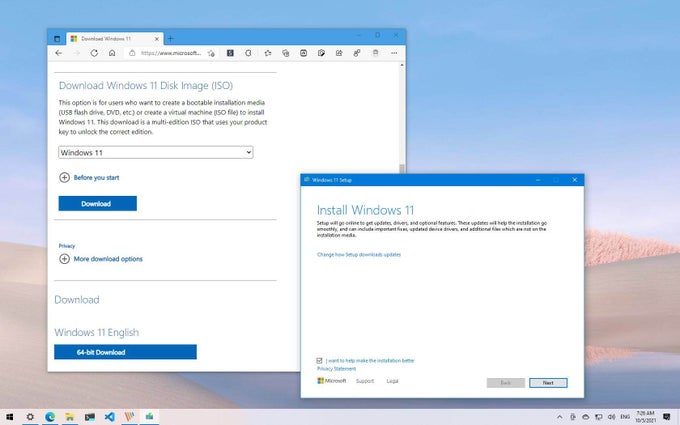Reload the page in Edge
680x425 pixels.
point(94,53)
